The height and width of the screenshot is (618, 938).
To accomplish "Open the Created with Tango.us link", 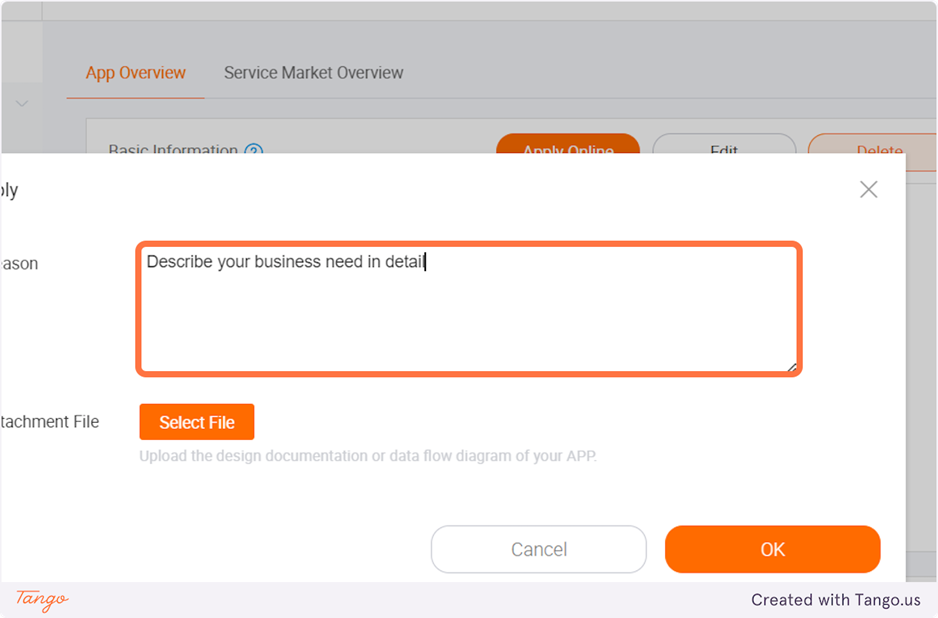I will tap(836, 600).
